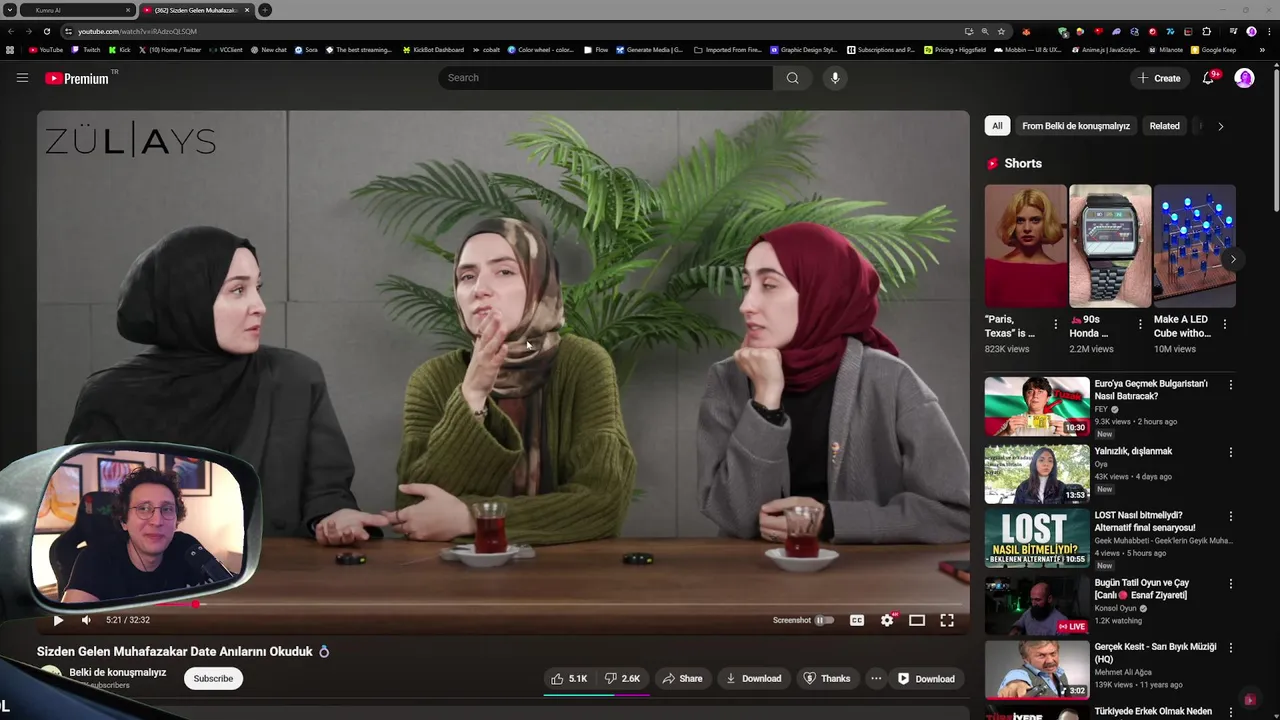Open options for Yalnızlık, dışlanmak video
The width and height of the screenshot is (1280, 720).
click(1231, 452)
